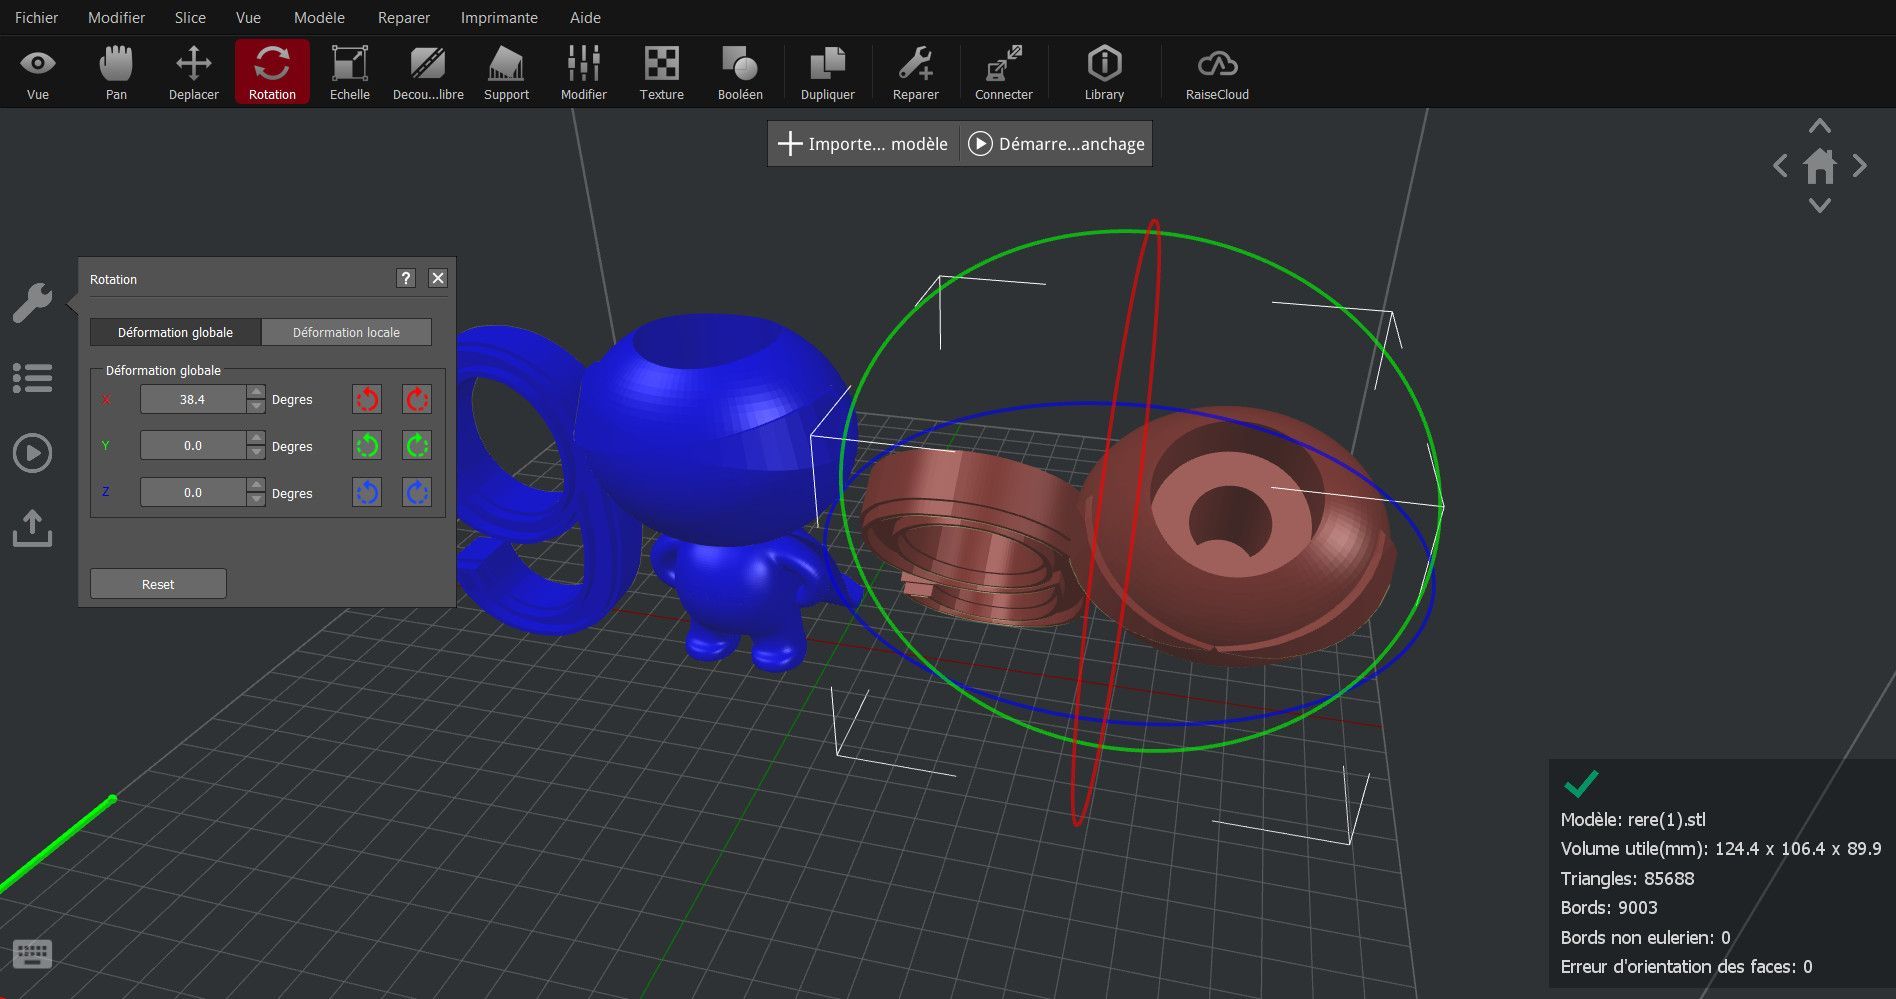
Task: Rotate view down with bottom arrow
Action: point(1820,205)
